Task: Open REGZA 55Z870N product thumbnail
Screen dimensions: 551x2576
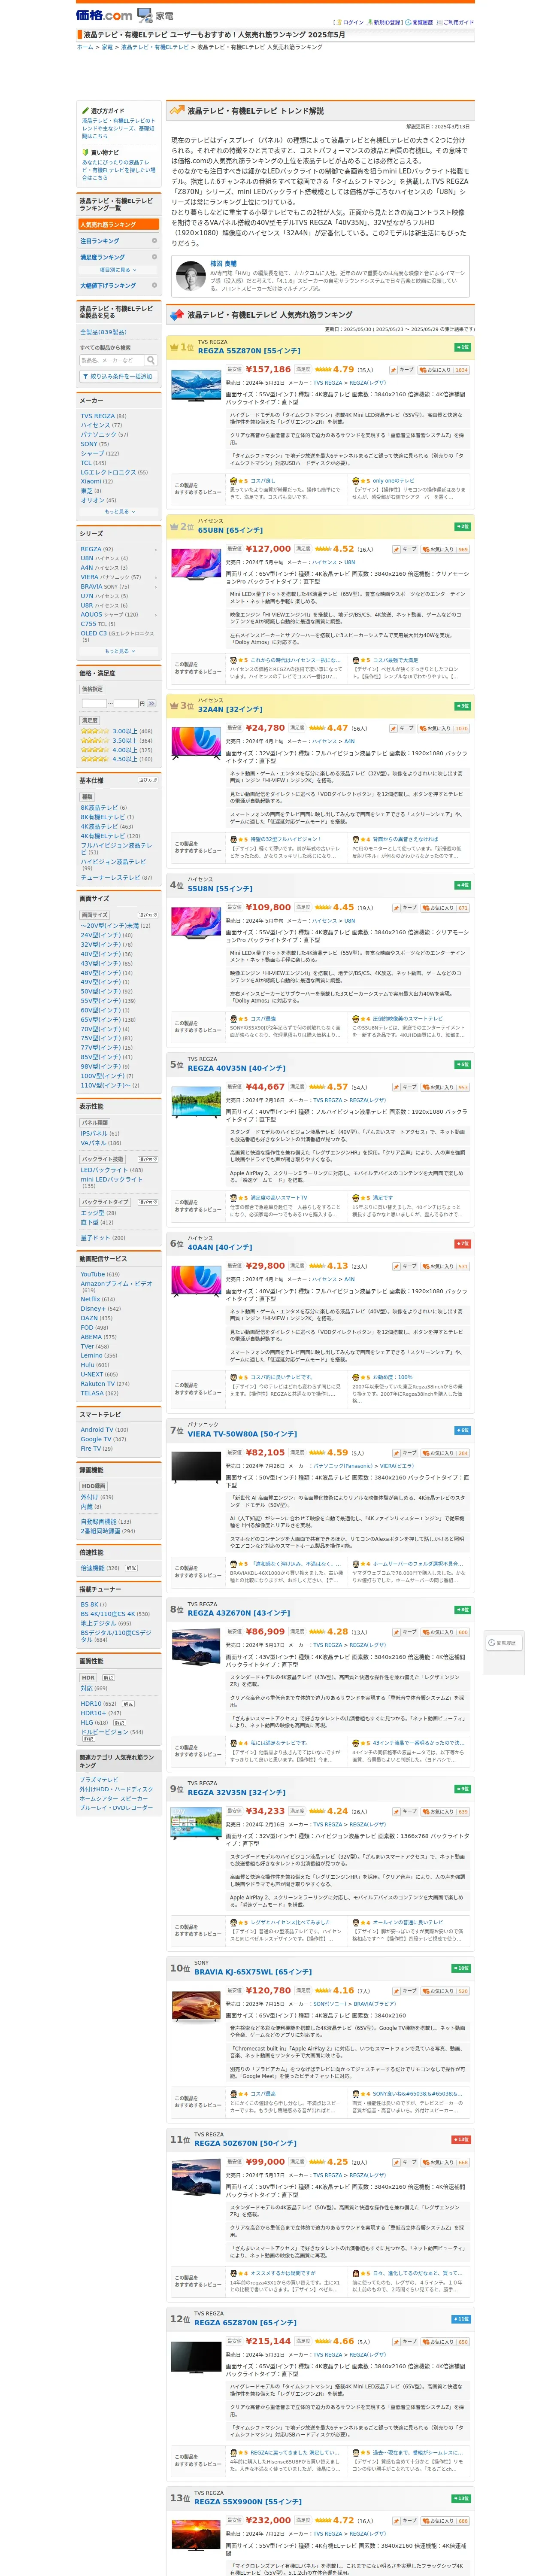Action: (196, 385)
